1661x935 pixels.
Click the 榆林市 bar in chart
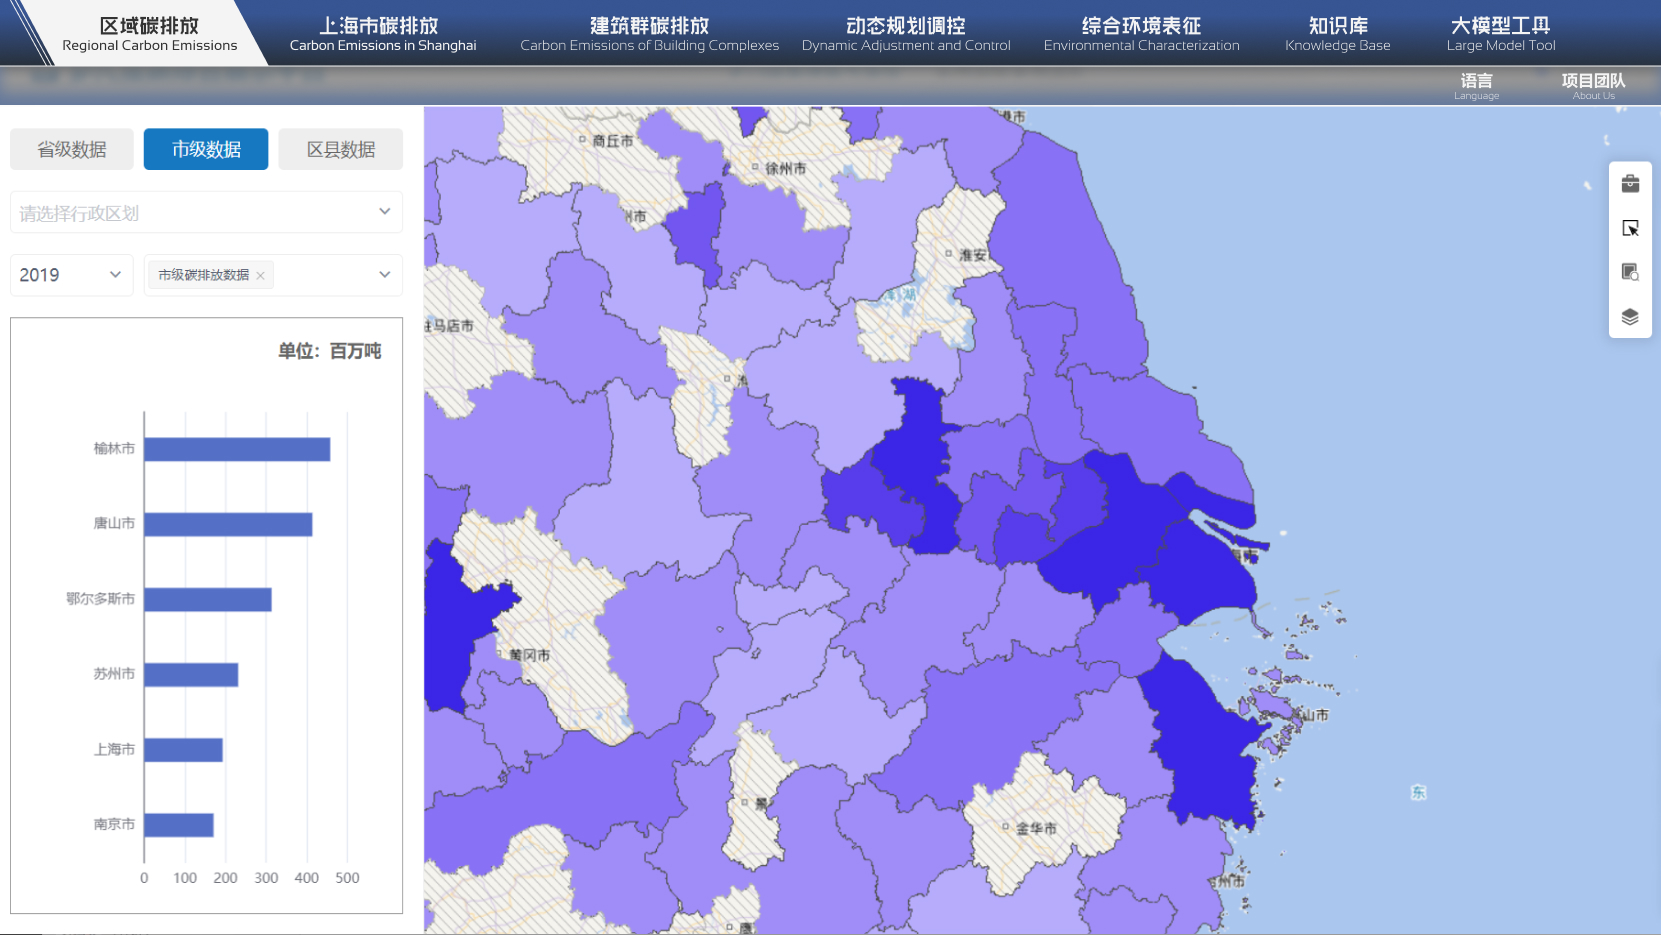(237, 449)
